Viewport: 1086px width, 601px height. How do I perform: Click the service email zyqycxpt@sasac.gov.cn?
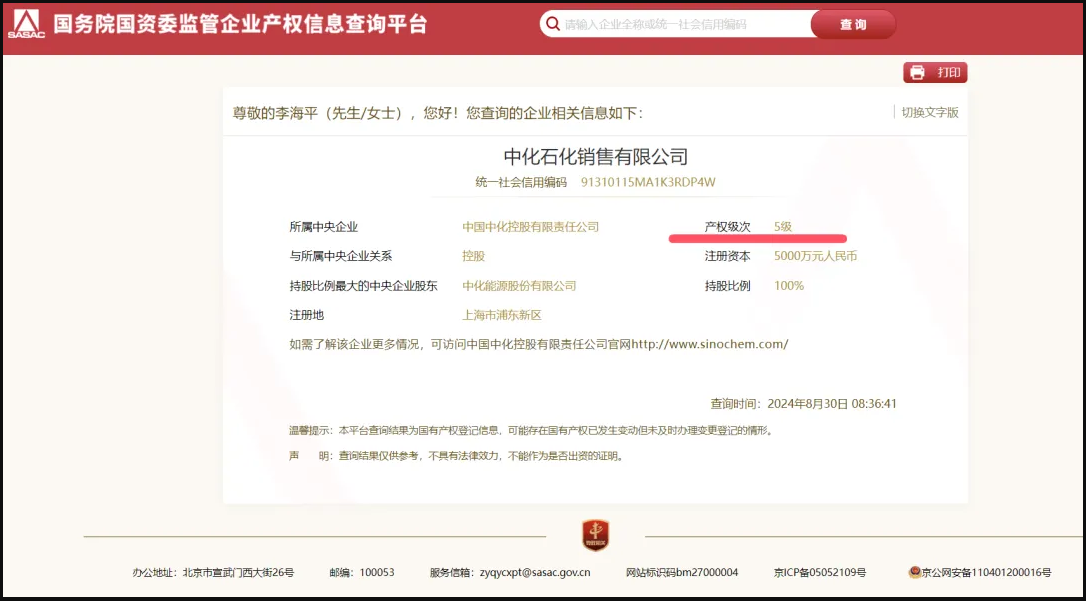click(x=536, y=573)
